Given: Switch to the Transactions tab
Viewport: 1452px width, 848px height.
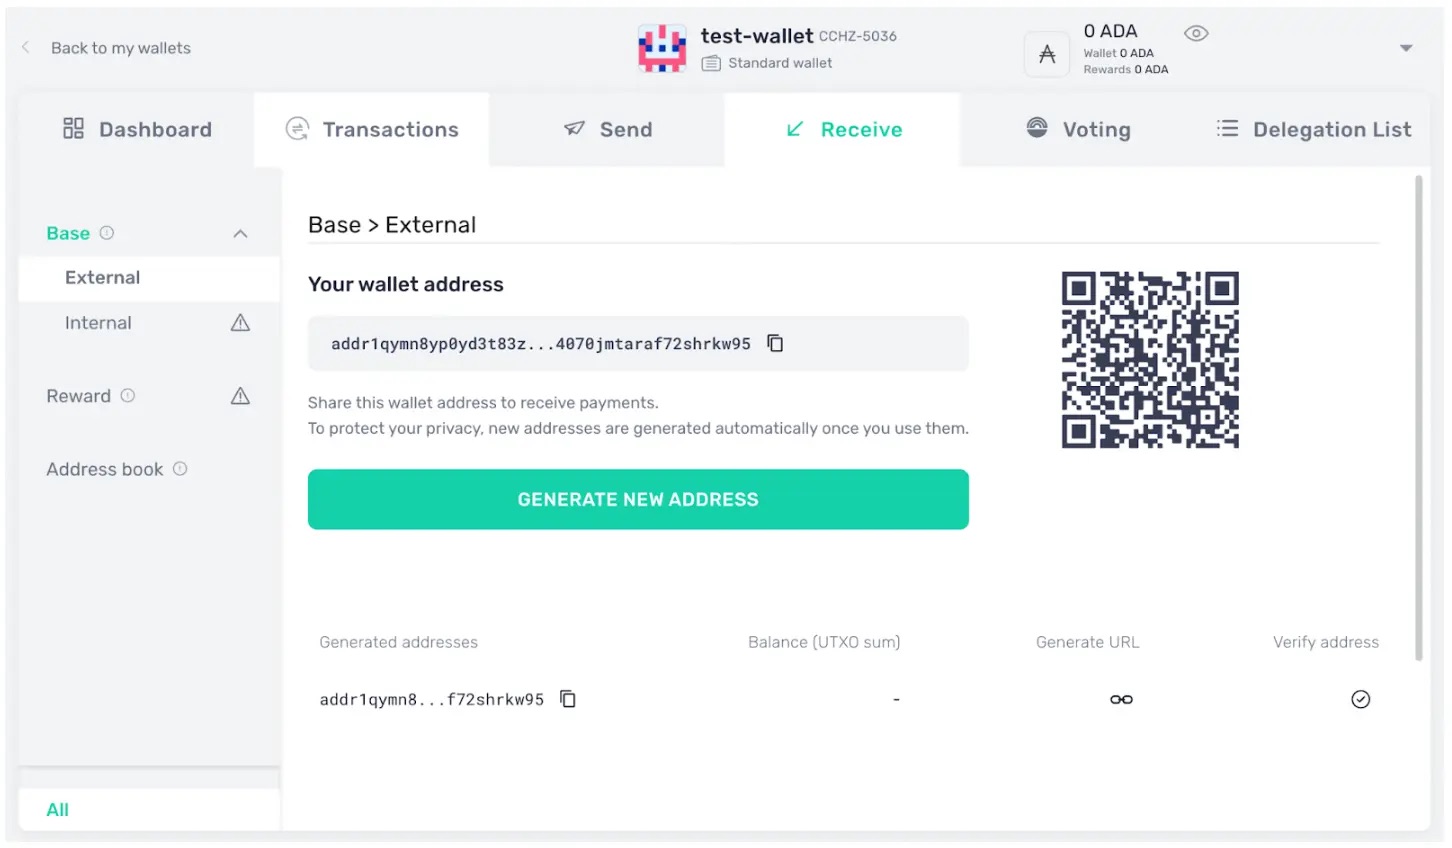Looking at the screenshot, I should point(371,129).
